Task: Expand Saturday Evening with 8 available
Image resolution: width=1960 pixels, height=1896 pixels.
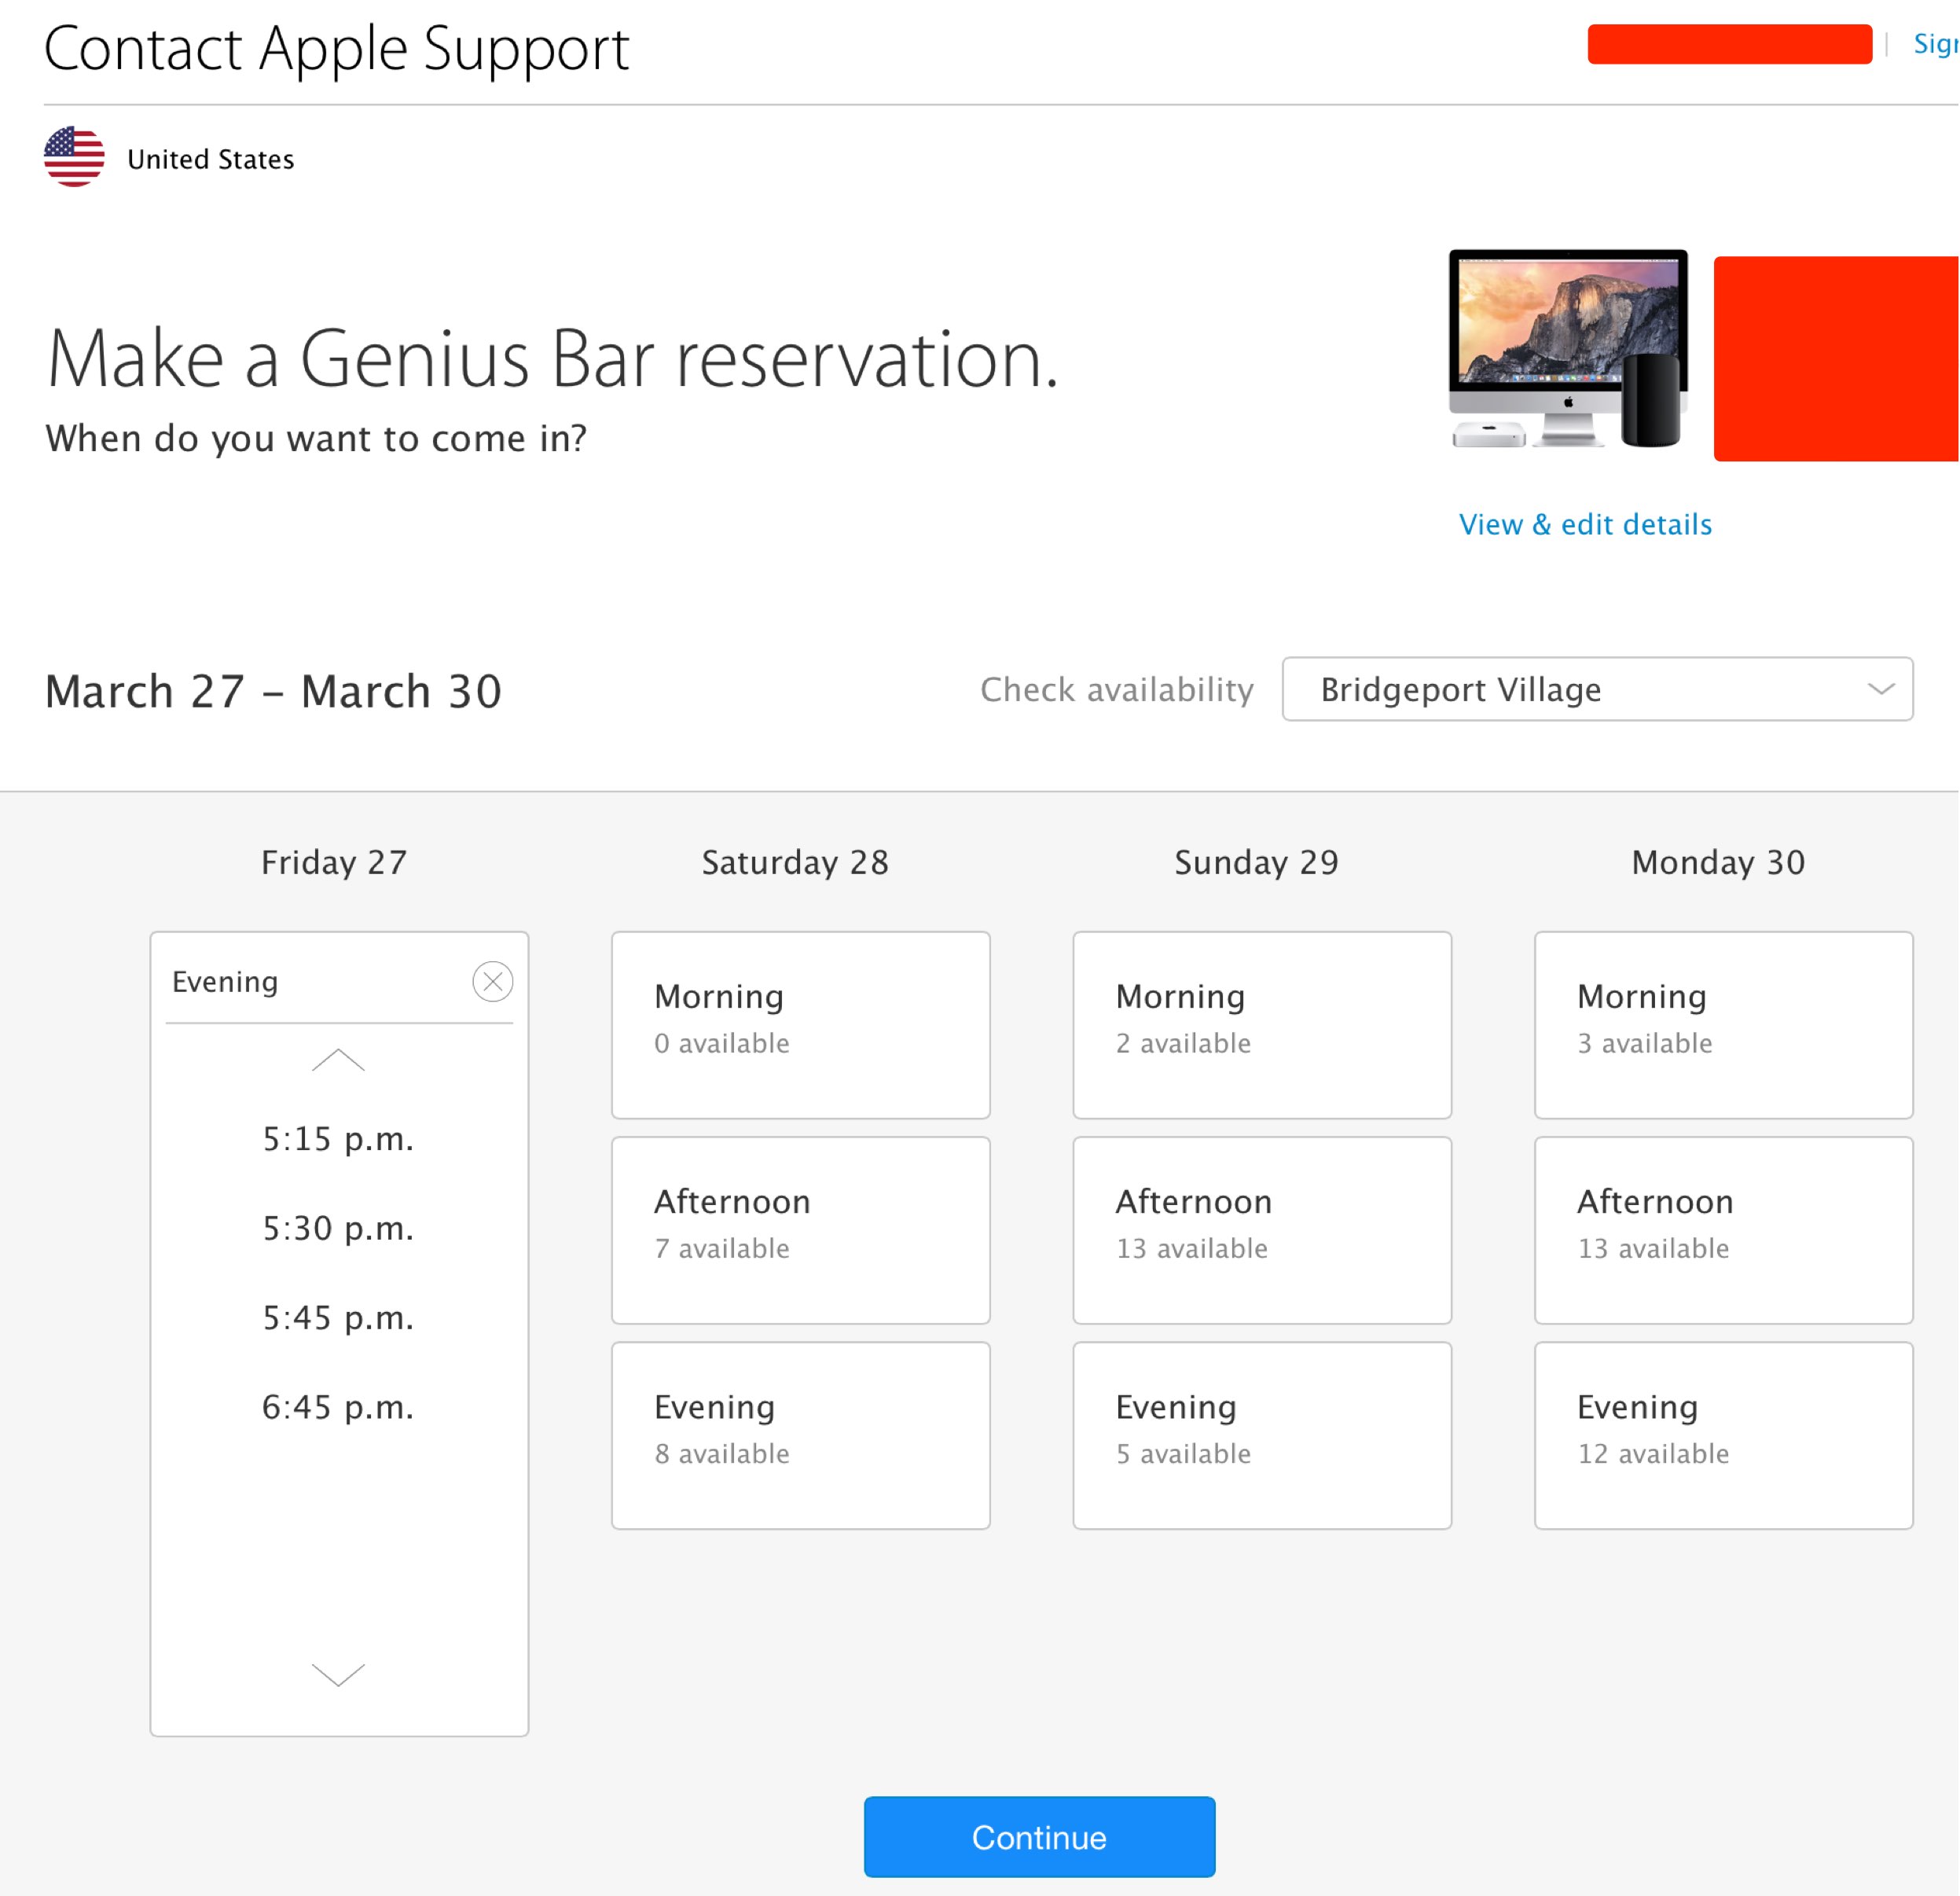Action: [800, 1435]
